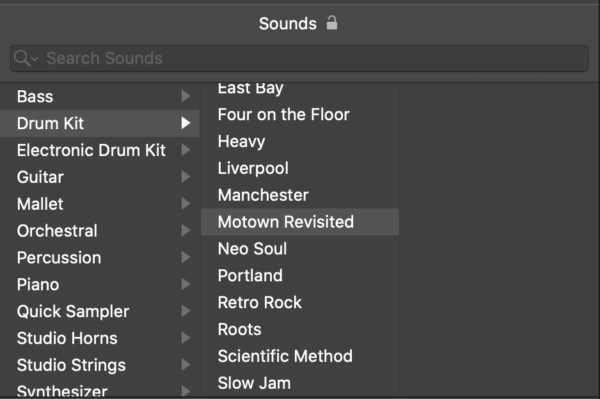Choose the Manchester drum kit
600x399 pixels.
click(300, 195)
